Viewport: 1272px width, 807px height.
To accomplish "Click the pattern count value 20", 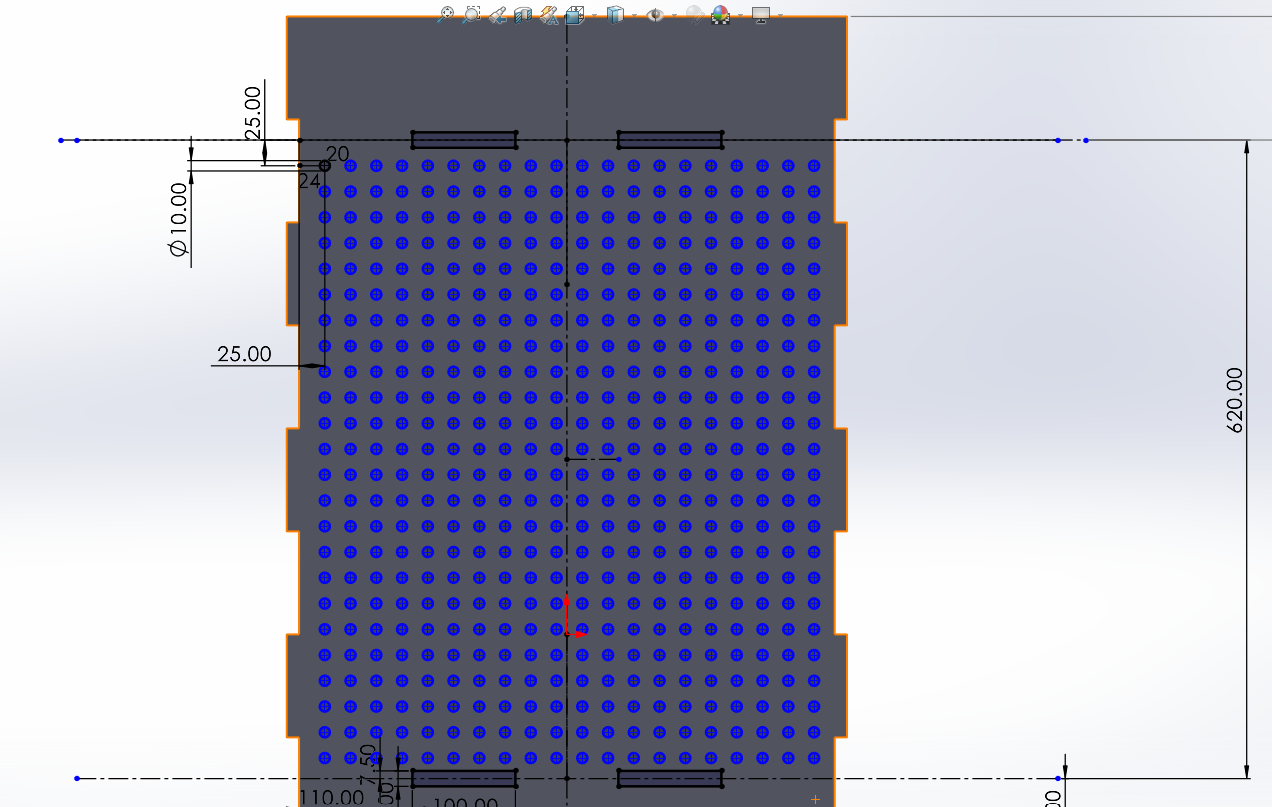I will (338, 154).
